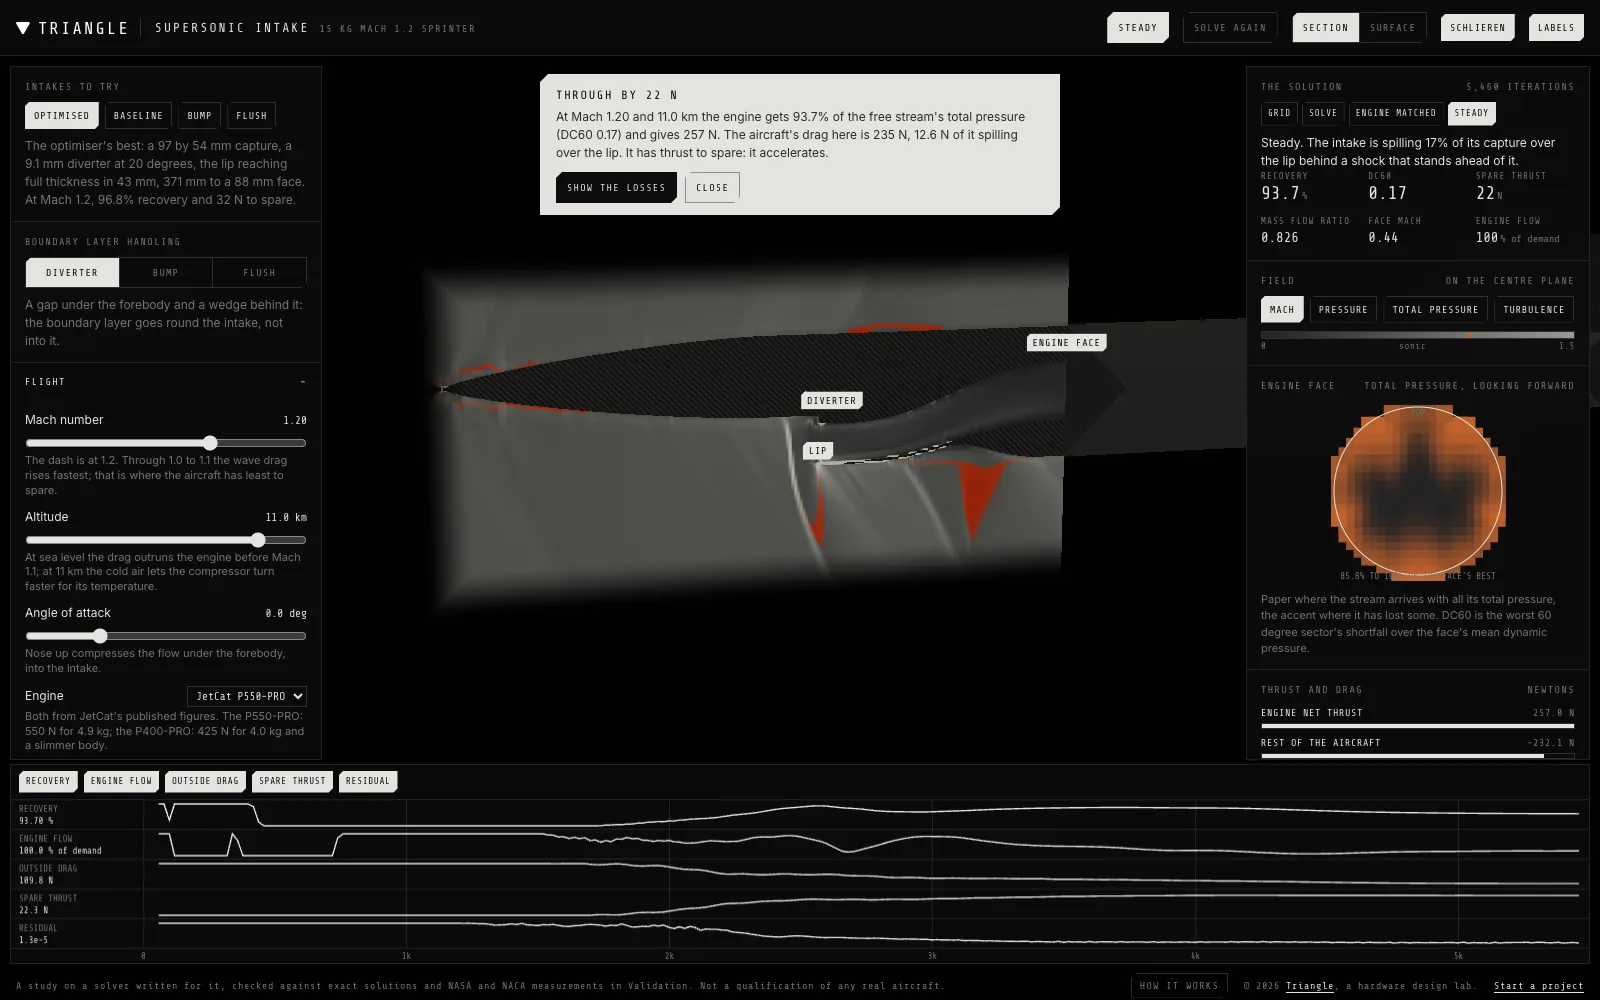Toggle the RESIDUAL history trace
The image size is (1600, 1000).
pos(367,781)
